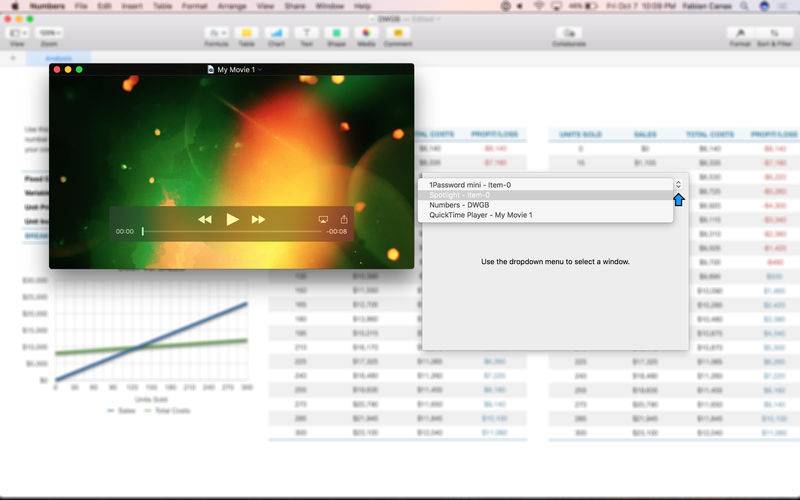Open Notification Center icon
The height and width of the screenshot is (500, 800).
(x=783, y=6)
